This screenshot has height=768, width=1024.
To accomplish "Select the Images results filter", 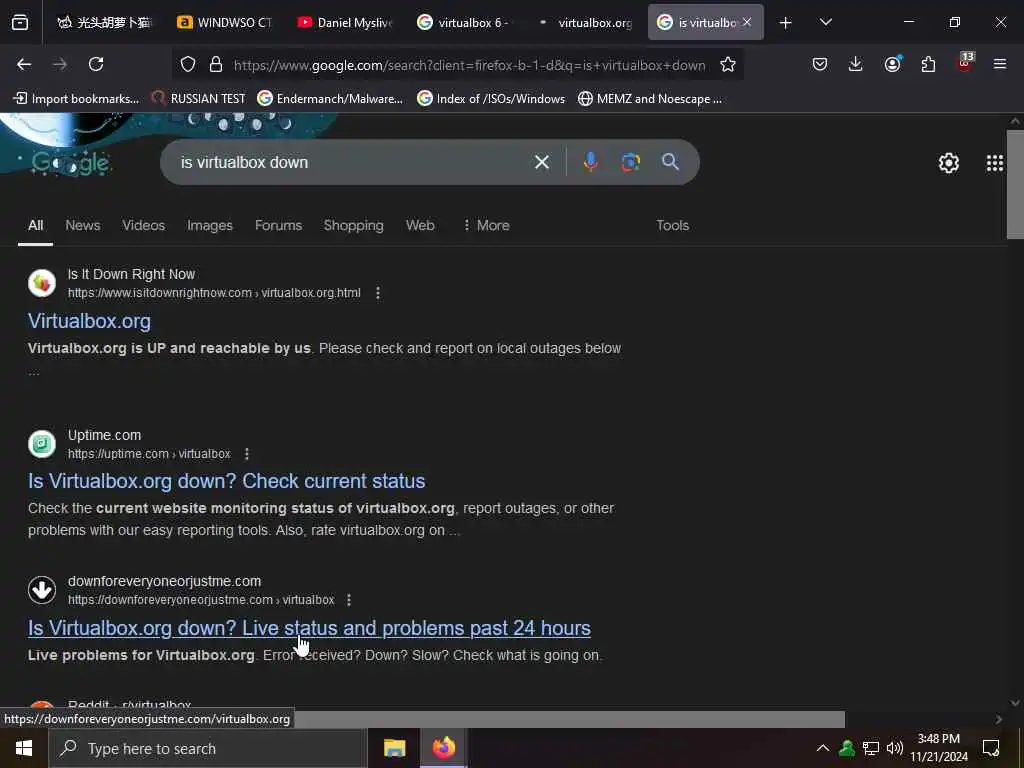I will pyautogui.click(x=210, y=225).
